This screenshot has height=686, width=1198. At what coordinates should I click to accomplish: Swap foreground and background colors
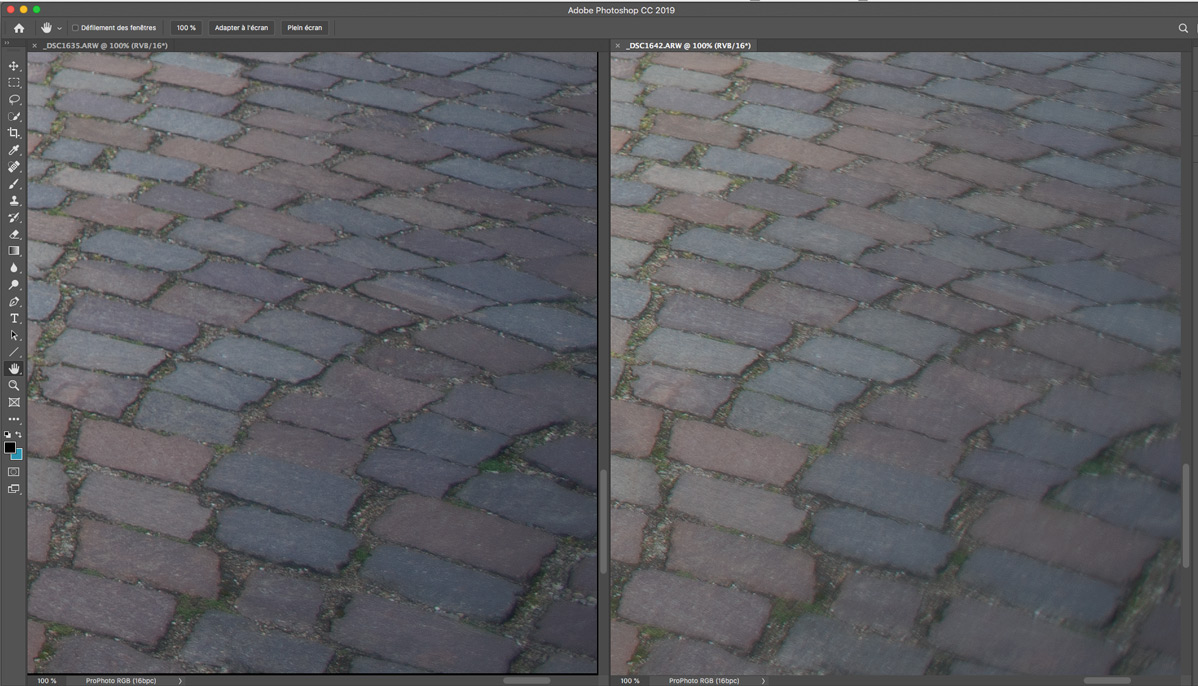[x=19, y=435]
